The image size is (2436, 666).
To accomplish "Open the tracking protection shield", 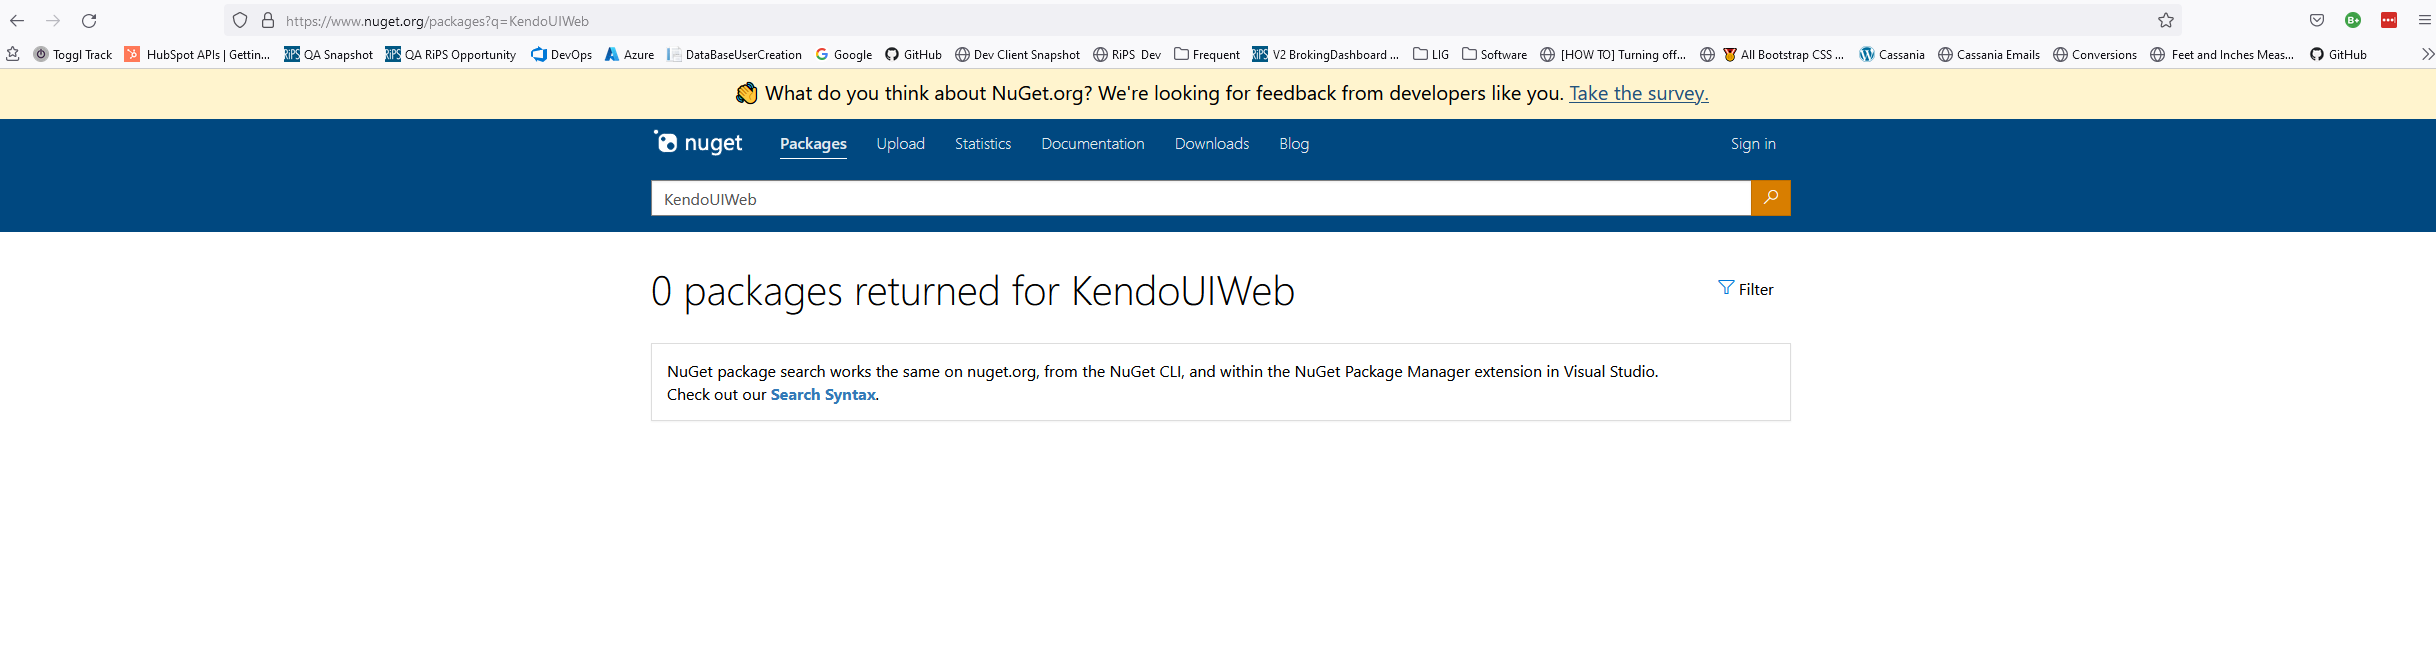I will [240, 21].
